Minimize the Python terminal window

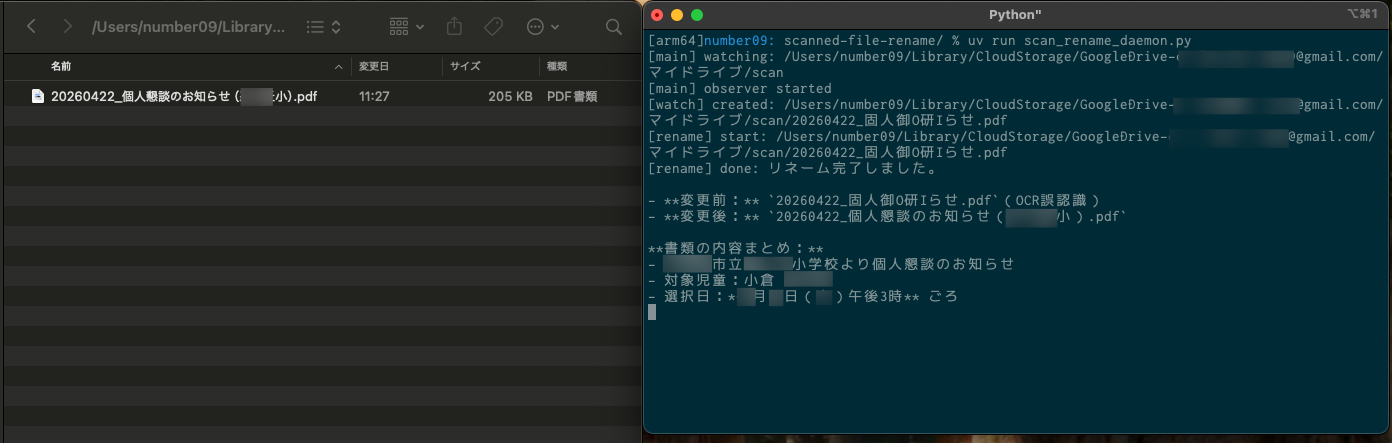(x=677, y=15)
